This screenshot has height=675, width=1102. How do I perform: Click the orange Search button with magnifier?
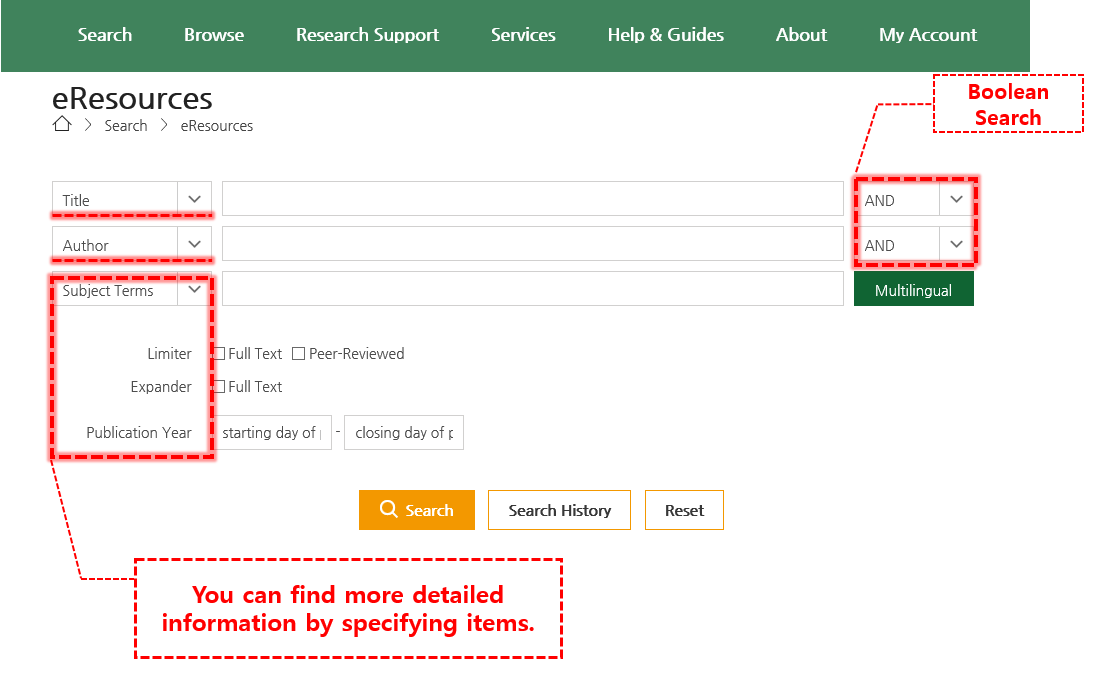click(x=416, y=510)
